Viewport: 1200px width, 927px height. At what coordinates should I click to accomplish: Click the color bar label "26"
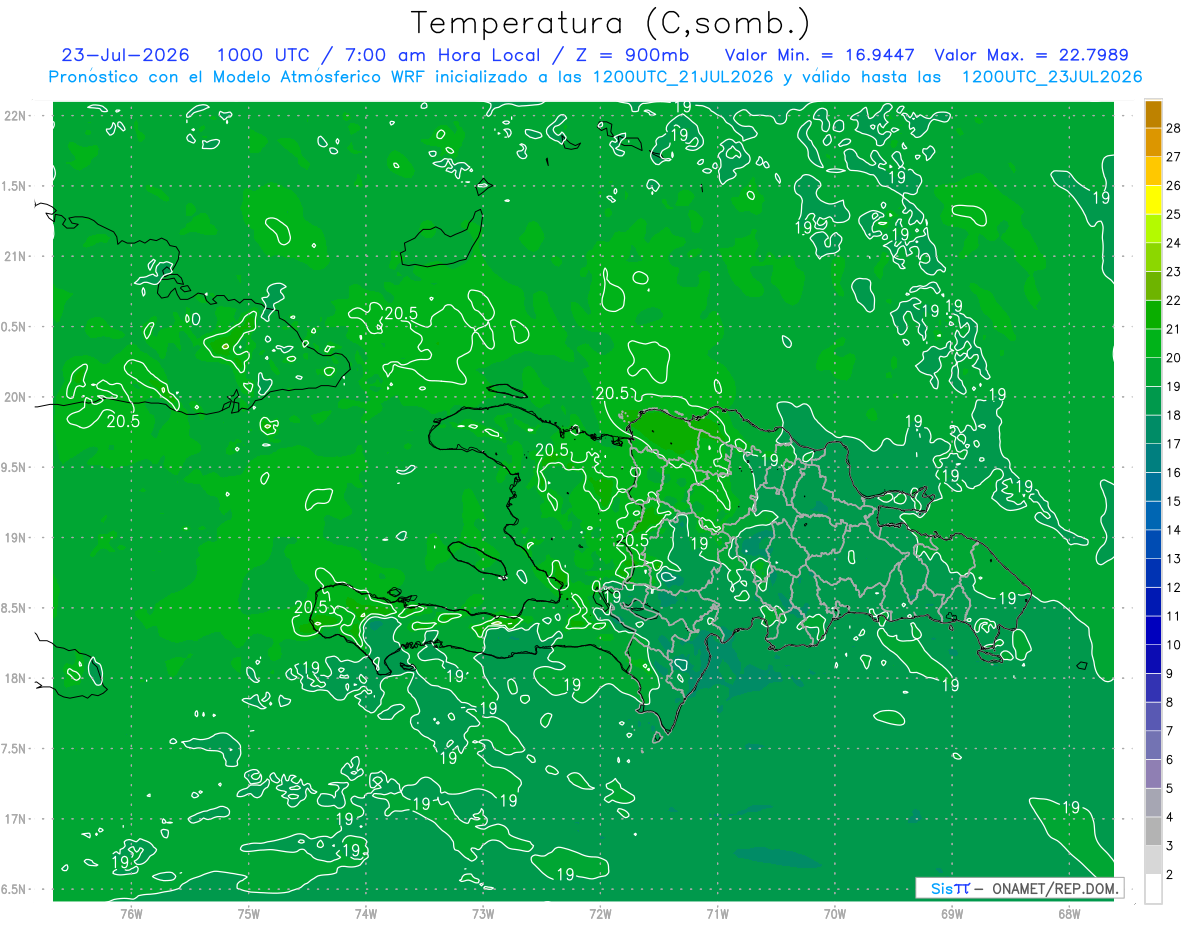[x=1174, y=185]
